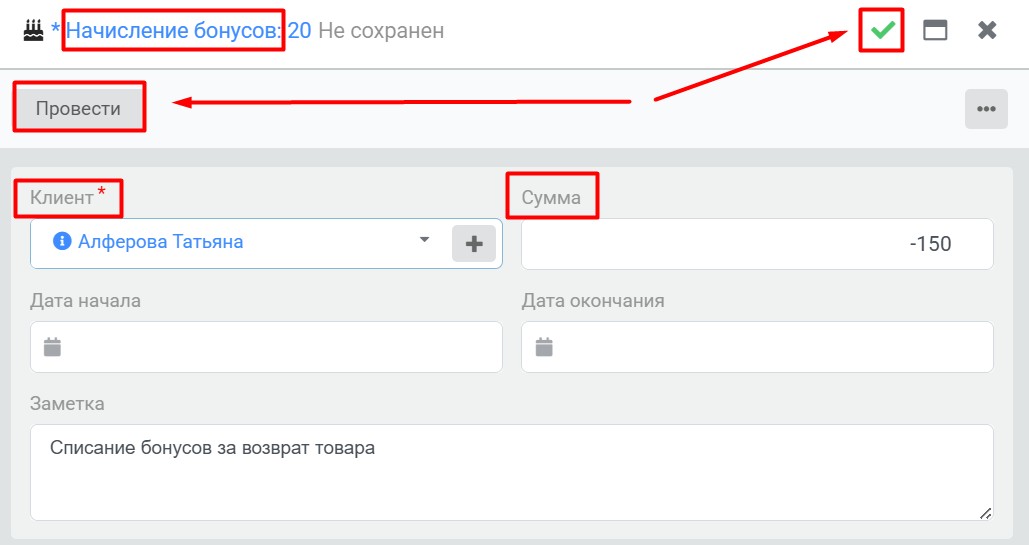Click into the Заметка text area
This screenshot has height=545, width=1029.
click(512, 473)
